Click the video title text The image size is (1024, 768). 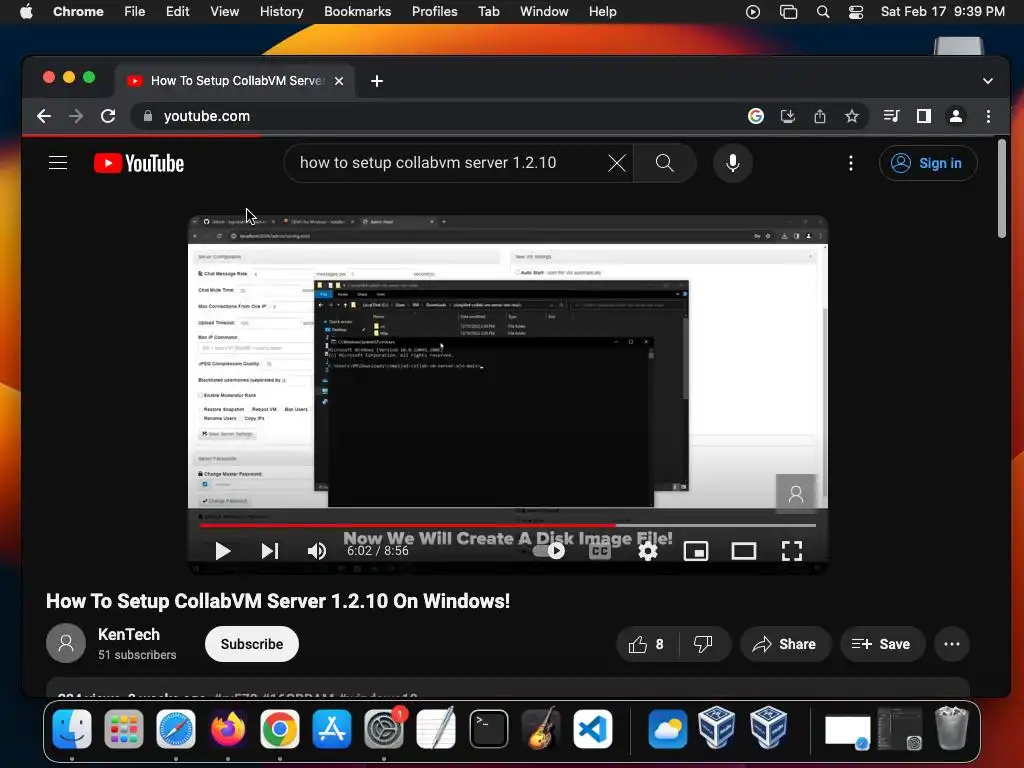click(x=278, y=601)
